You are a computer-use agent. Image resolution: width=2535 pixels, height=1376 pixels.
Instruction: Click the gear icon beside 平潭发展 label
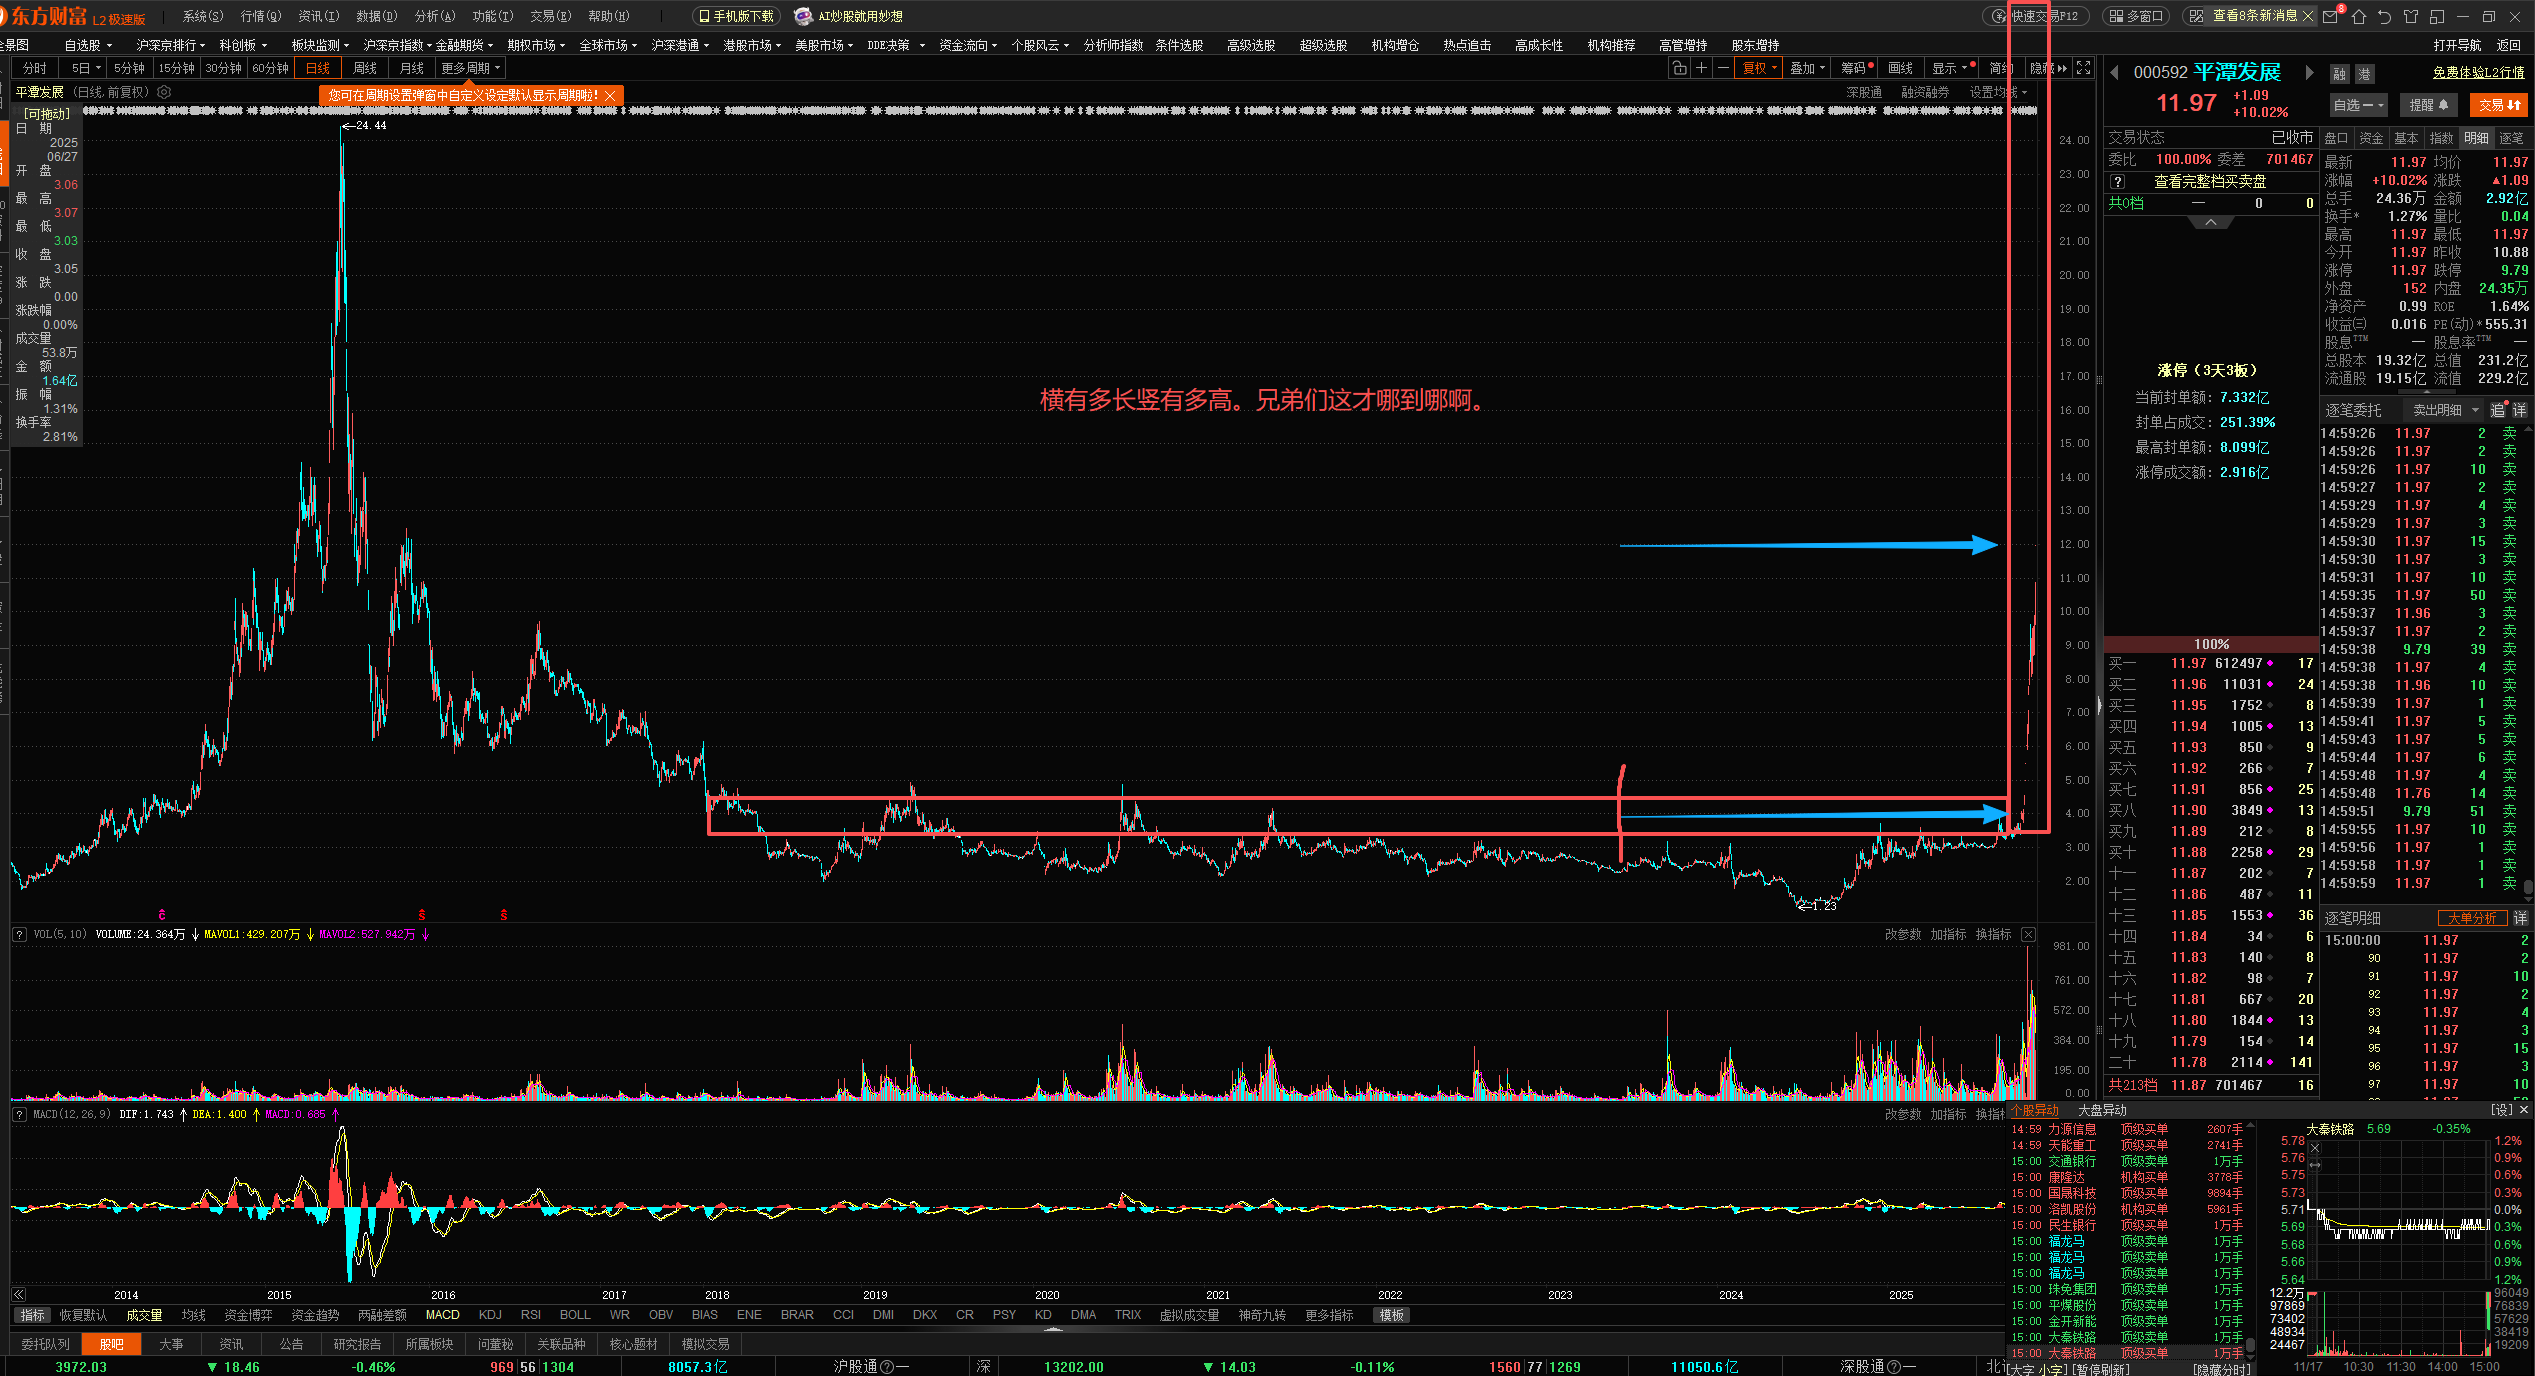[164, 92]
